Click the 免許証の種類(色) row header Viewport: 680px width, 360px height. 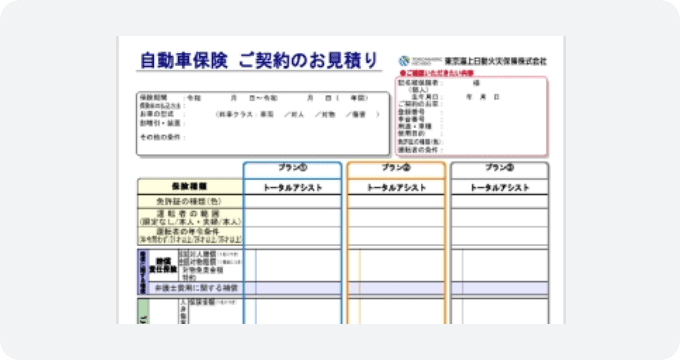coord(190,202)
